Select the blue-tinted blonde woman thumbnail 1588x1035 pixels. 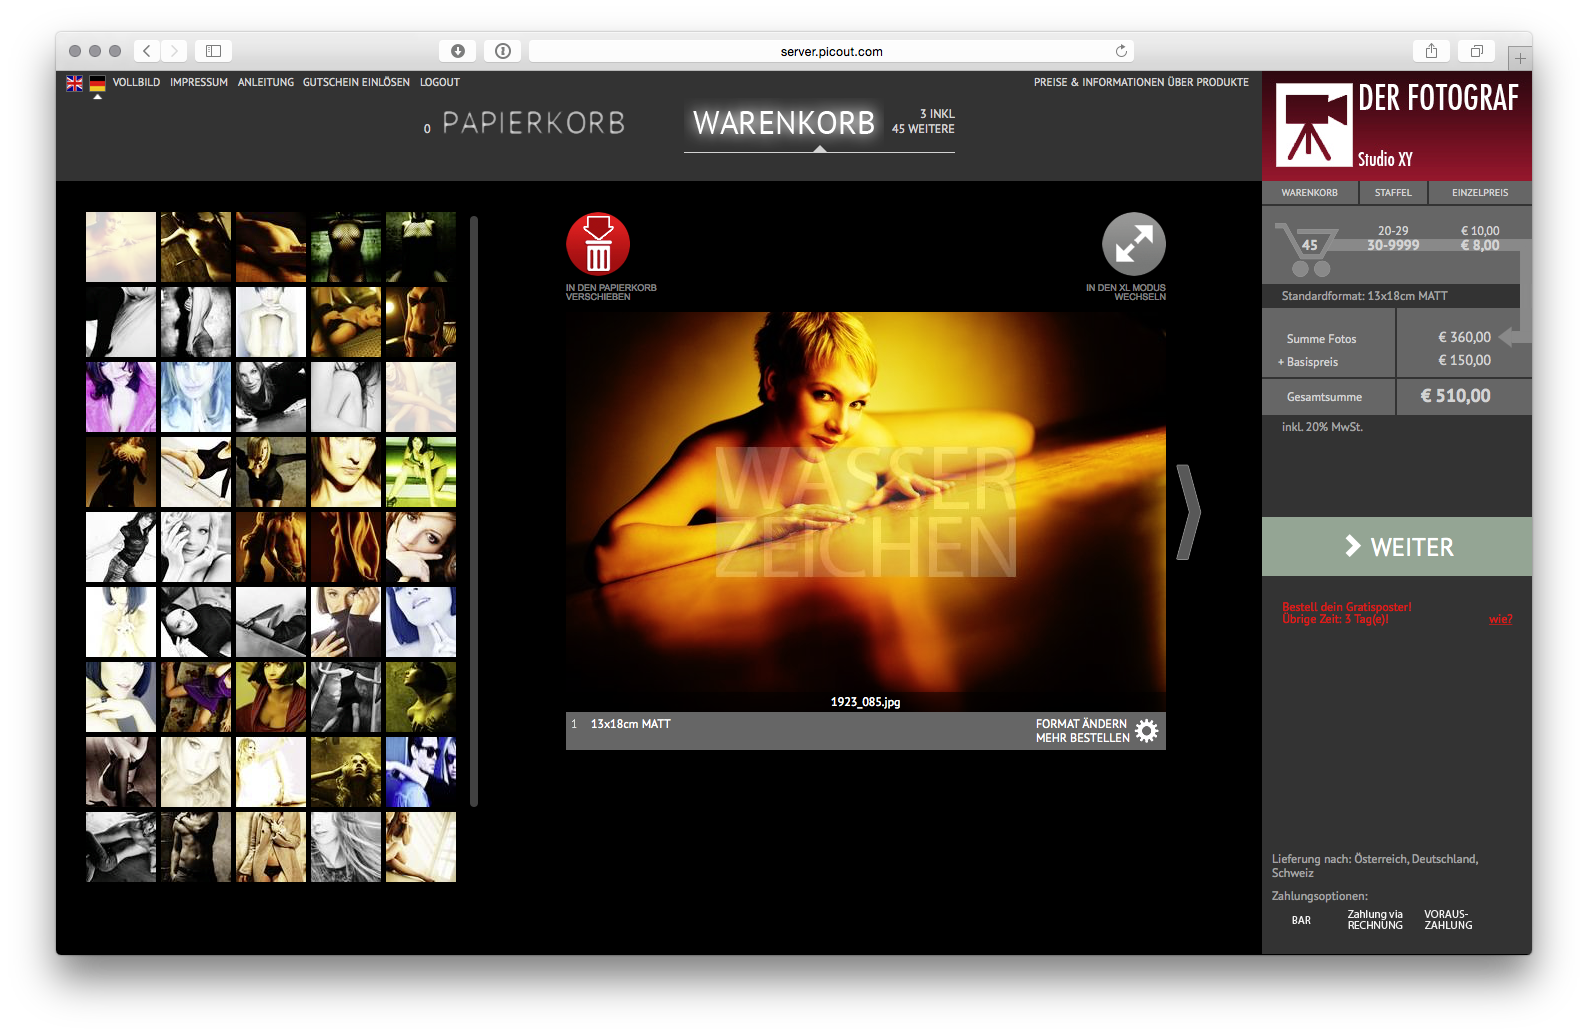[x=196, y=397]
